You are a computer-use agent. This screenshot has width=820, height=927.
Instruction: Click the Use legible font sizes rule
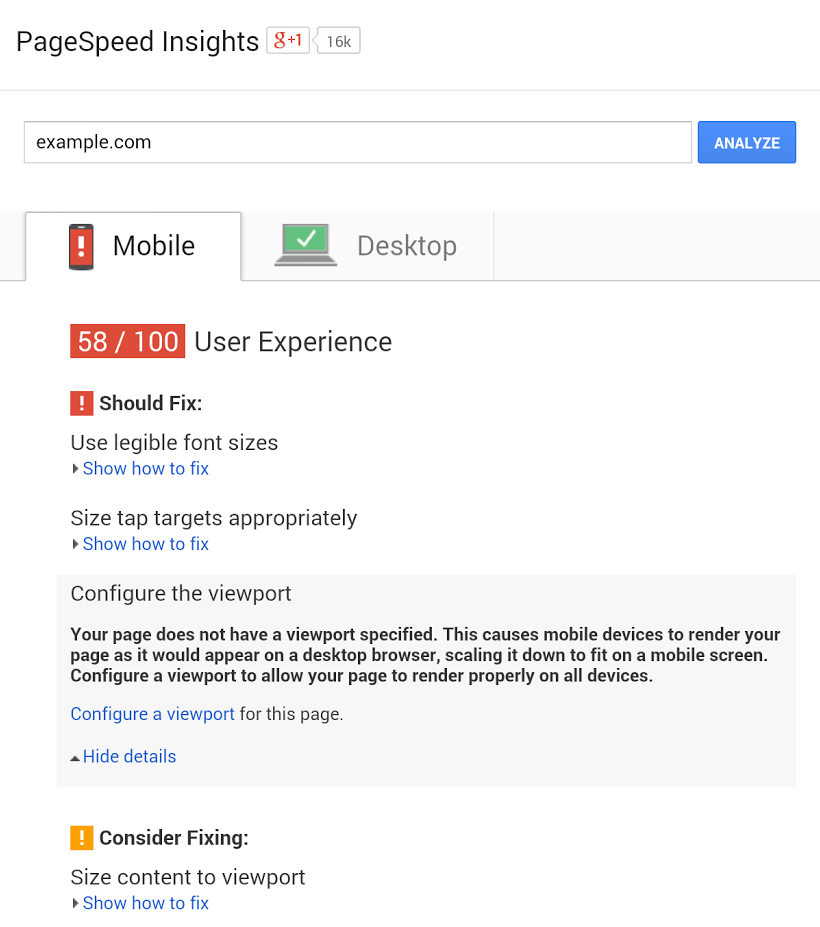(x=174, y=443)
